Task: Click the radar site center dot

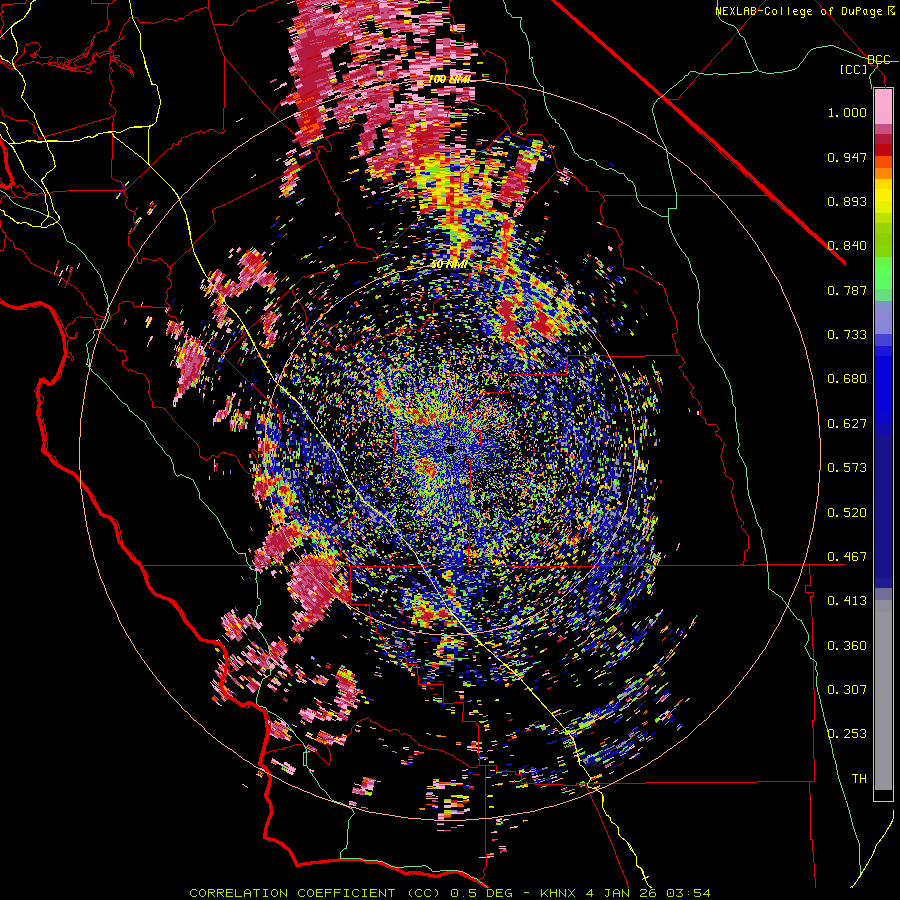Action: [x=451, y=450]
